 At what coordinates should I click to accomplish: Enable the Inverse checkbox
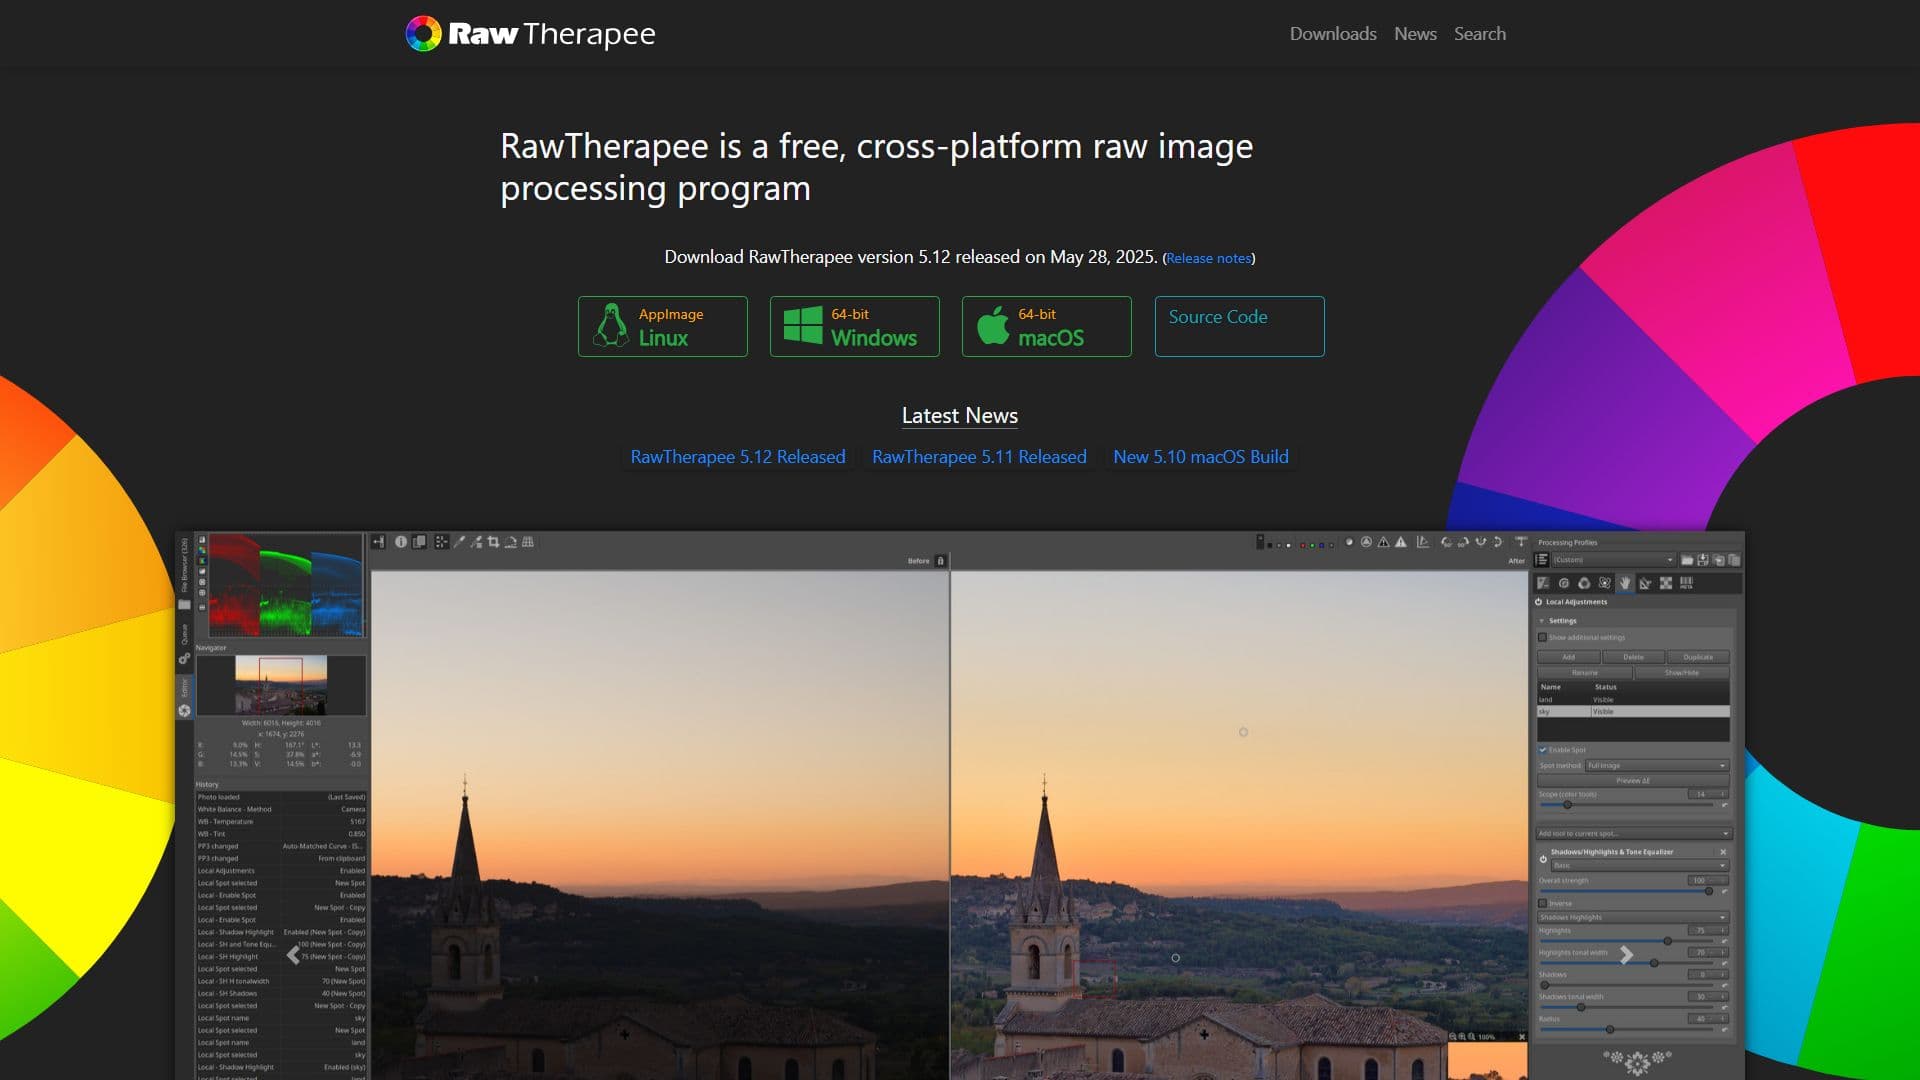point(1542,903)
